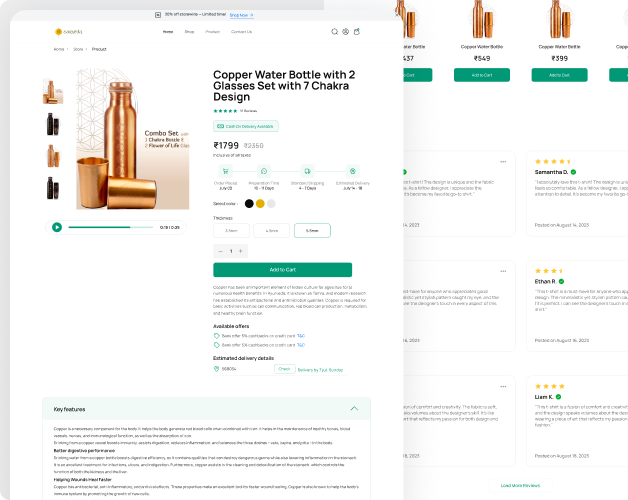
Task: Choose the 4.5mm thickness option
Action: coord(271,230)
